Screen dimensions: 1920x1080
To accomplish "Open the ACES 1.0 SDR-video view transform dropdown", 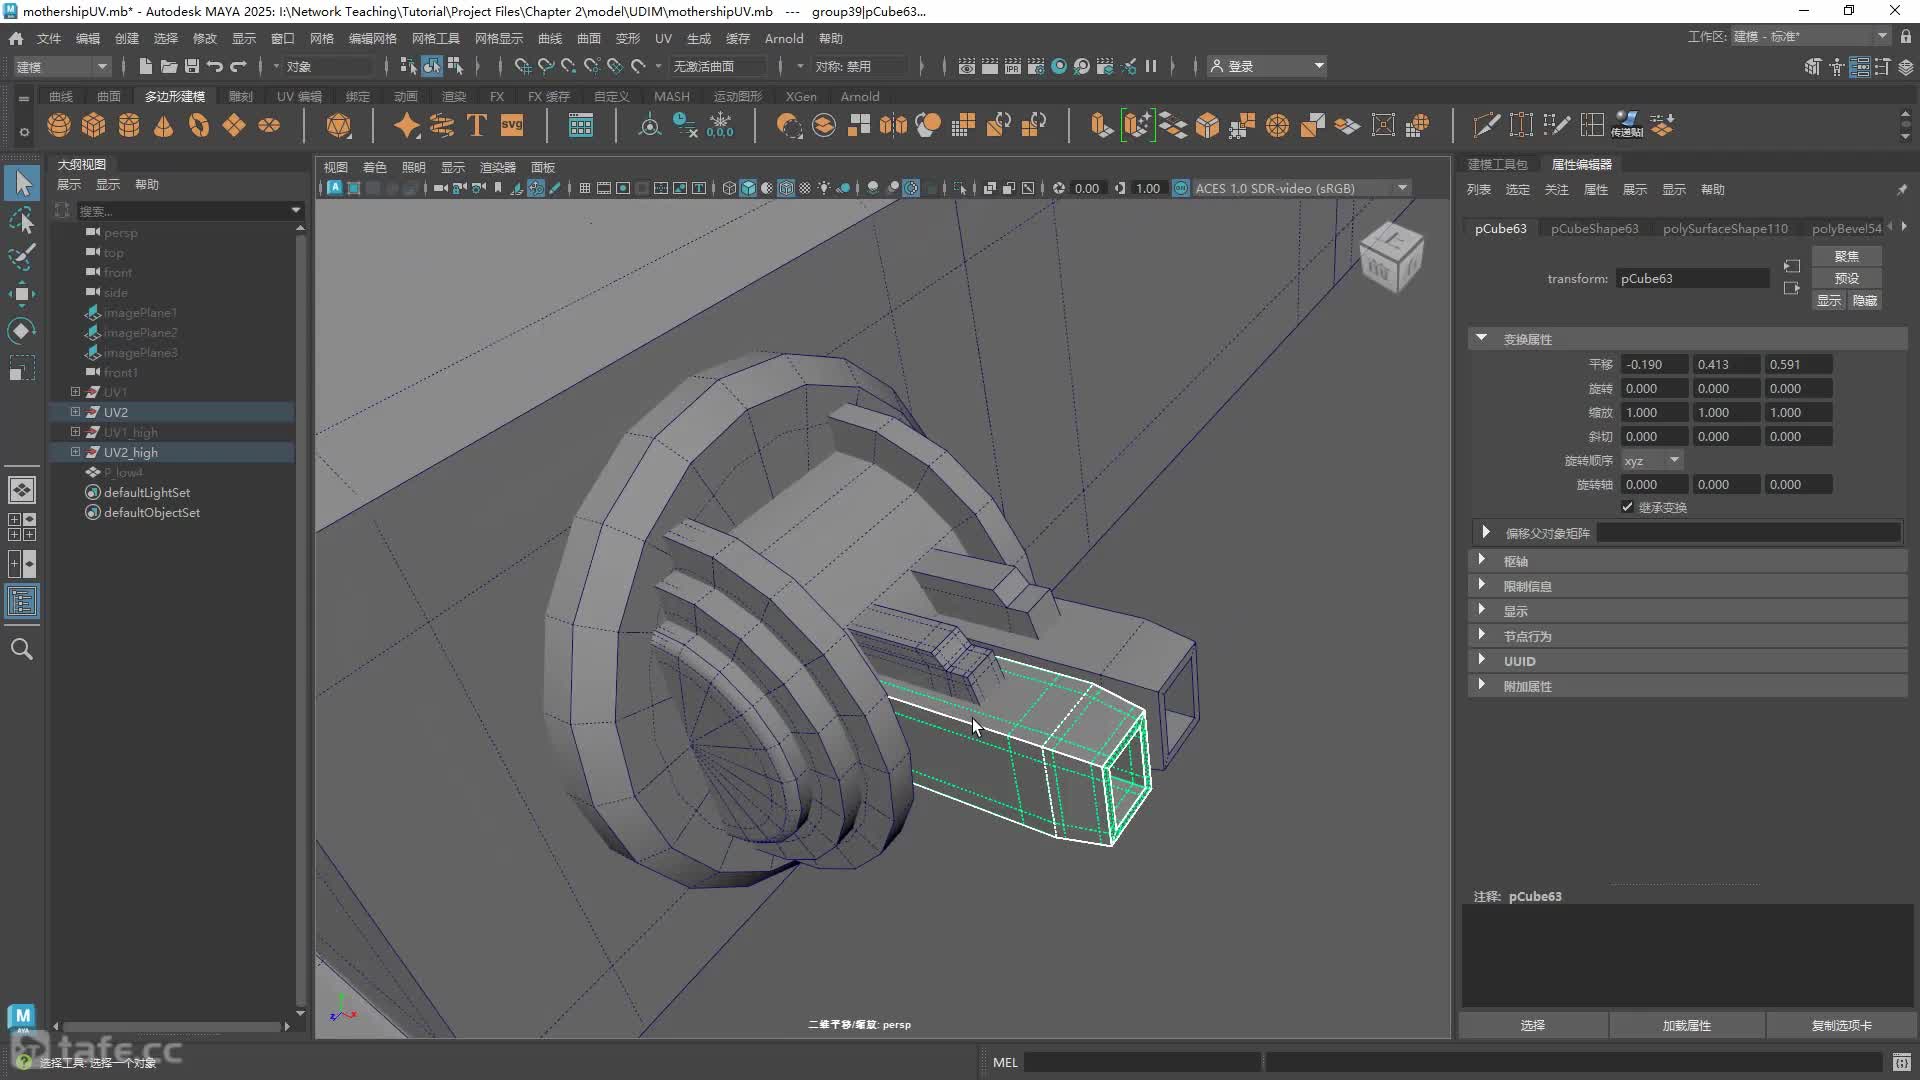I will (x=1301, y=188).
